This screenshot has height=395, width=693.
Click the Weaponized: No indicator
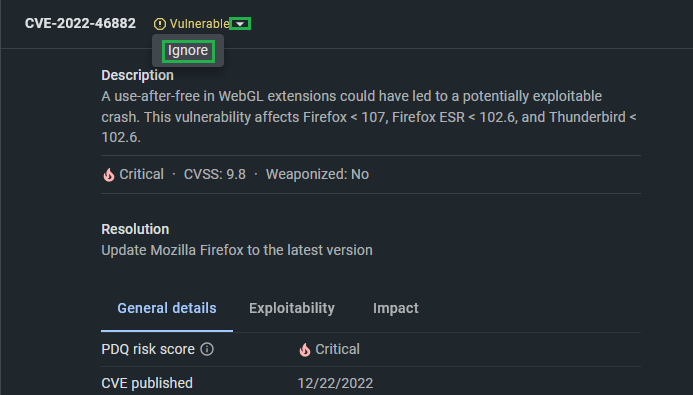point(317,175)
